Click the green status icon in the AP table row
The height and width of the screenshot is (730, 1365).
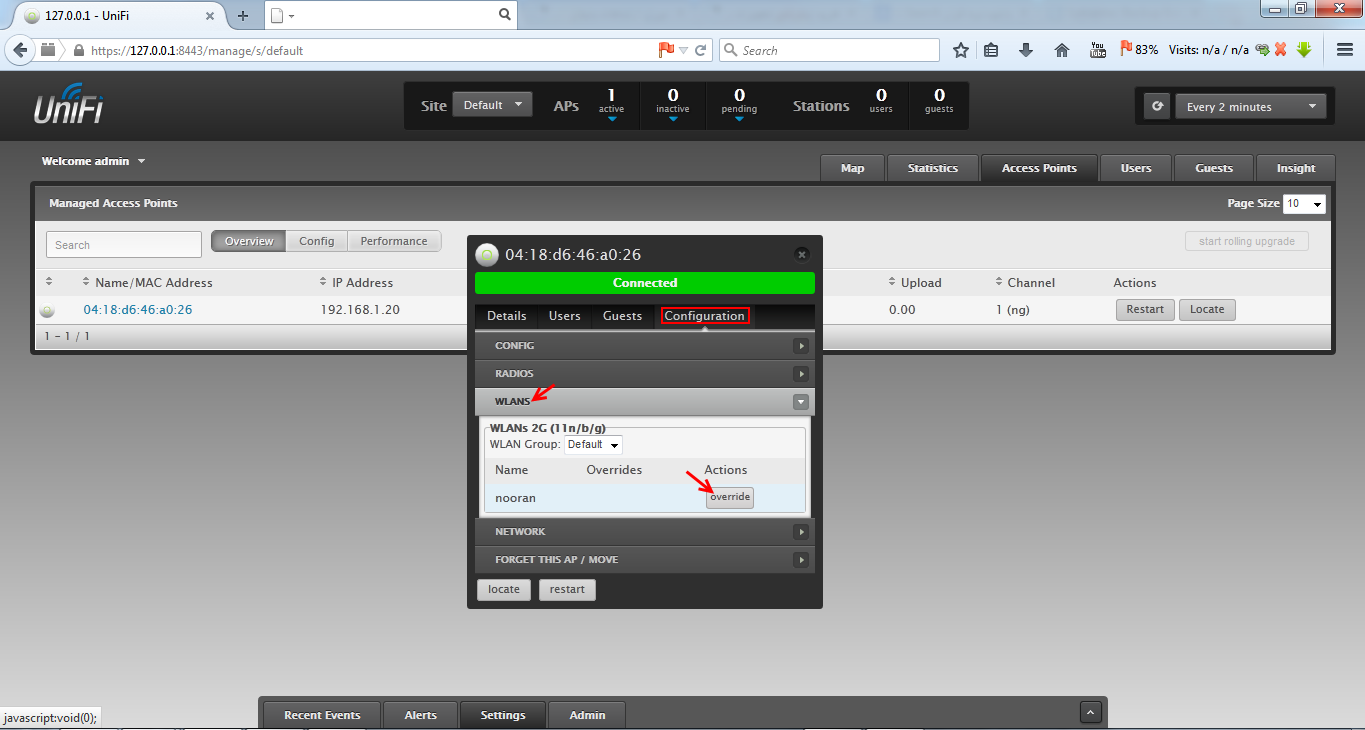pyautogui.click(x=47, y=311)
